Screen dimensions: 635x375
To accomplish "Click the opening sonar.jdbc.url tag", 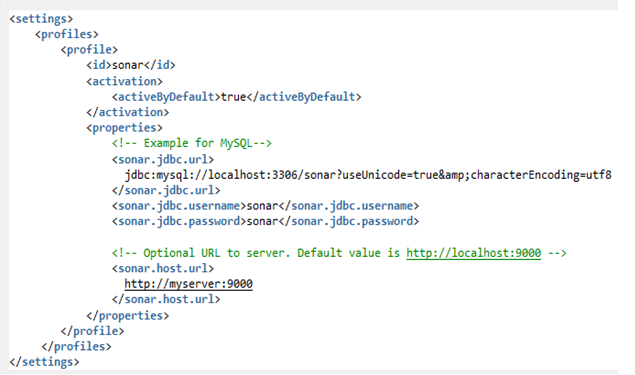I will (x=163, y=160).
